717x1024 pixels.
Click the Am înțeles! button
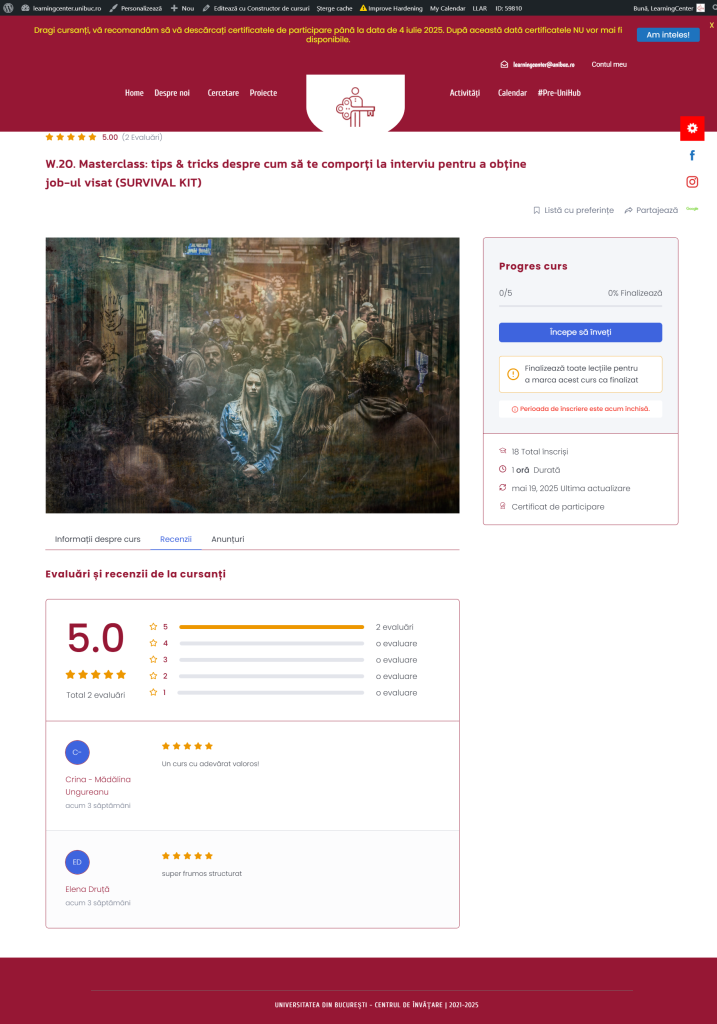click(x=668, y=35)
